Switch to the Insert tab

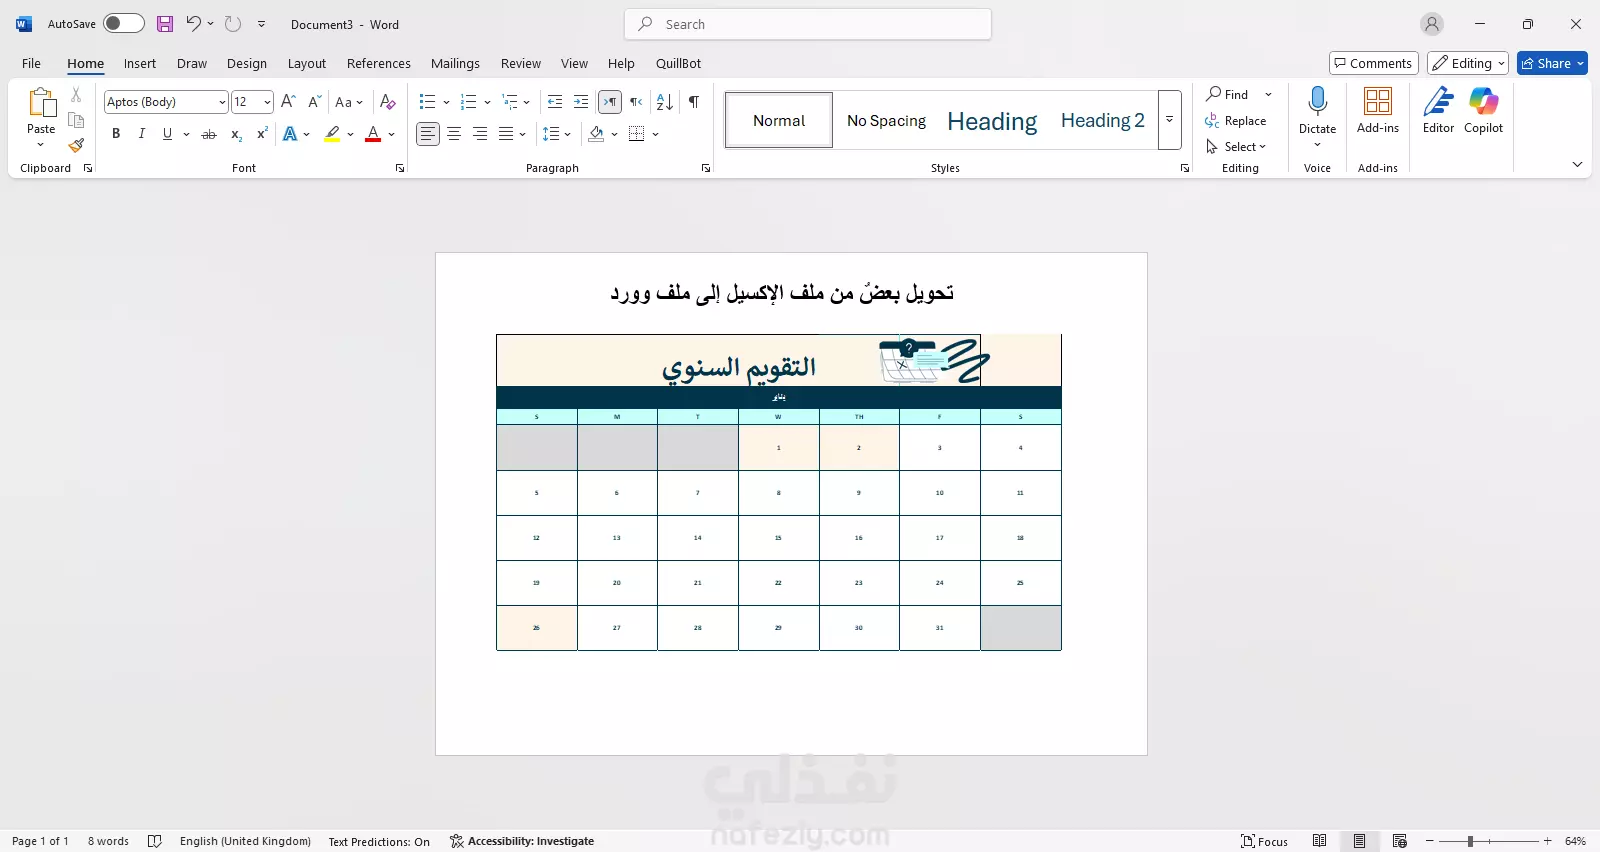point(140,63)
